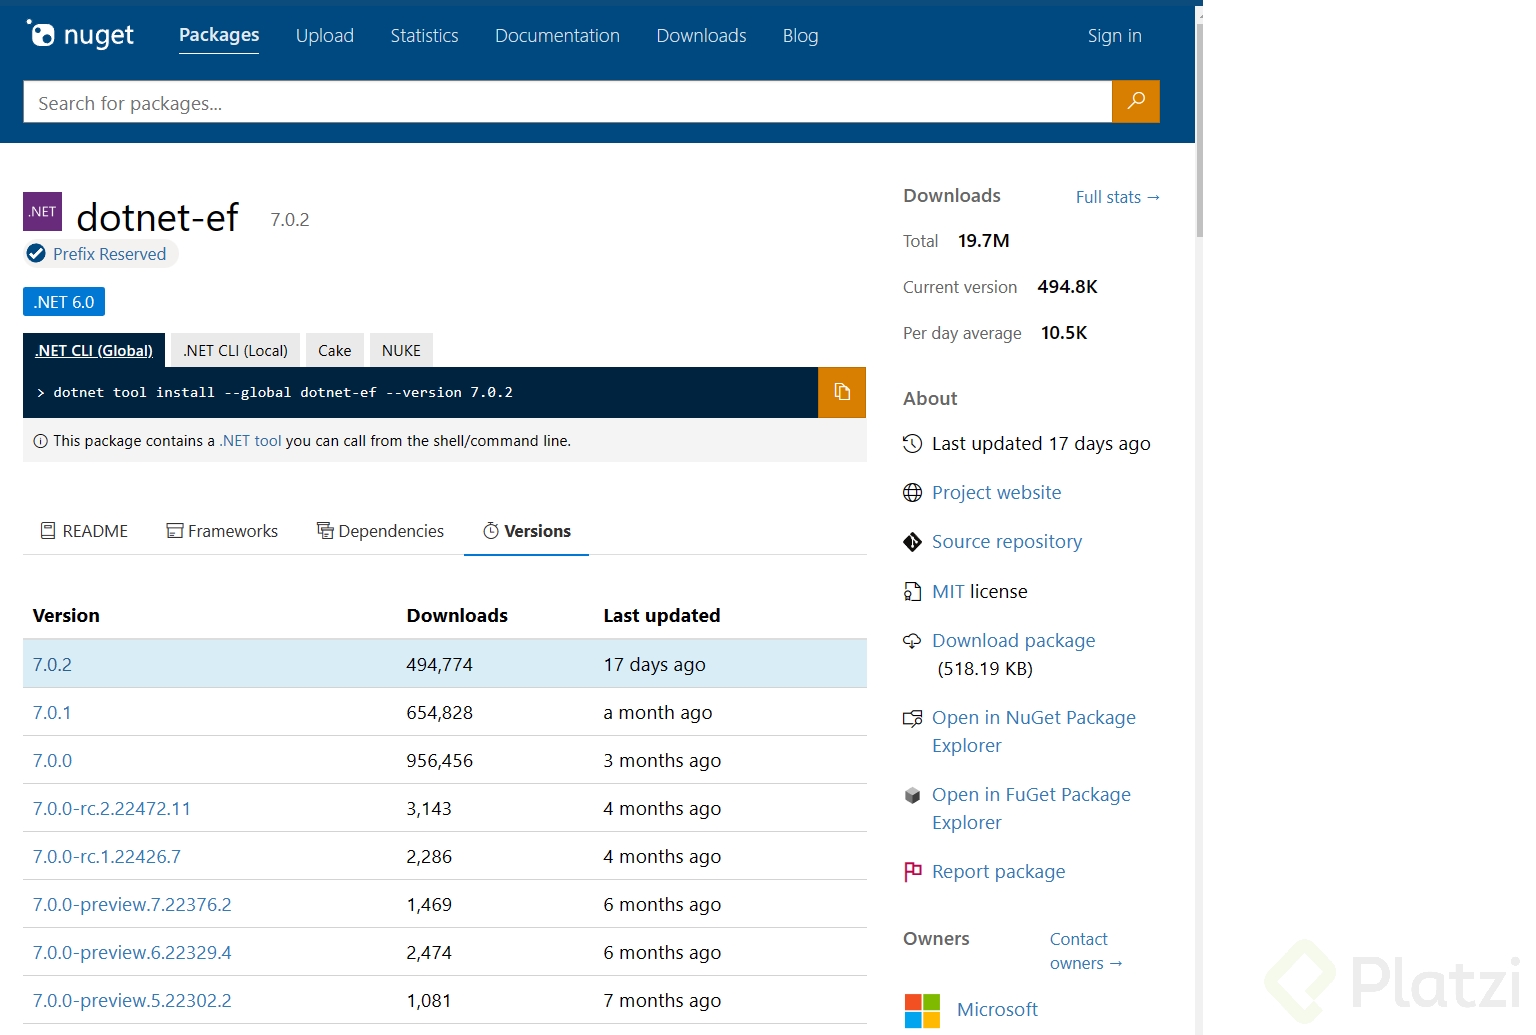Open version 7.0.0-rc.2.22472.11 link

[112, 809]
